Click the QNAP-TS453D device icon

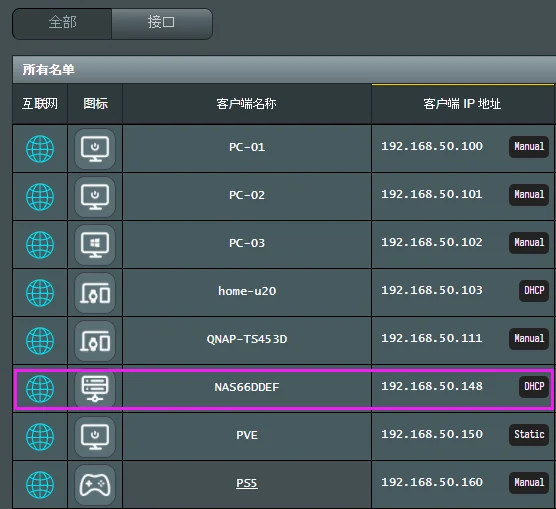click(x=95, y=341)
